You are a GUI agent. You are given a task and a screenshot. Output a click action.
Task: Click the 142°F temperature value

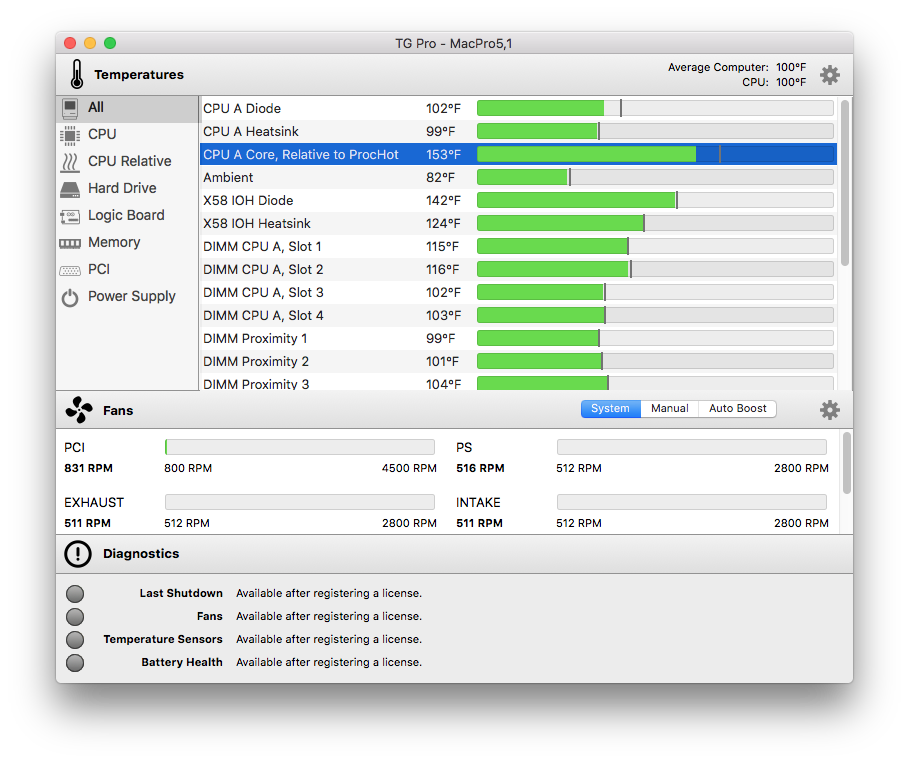coord(443,201)
